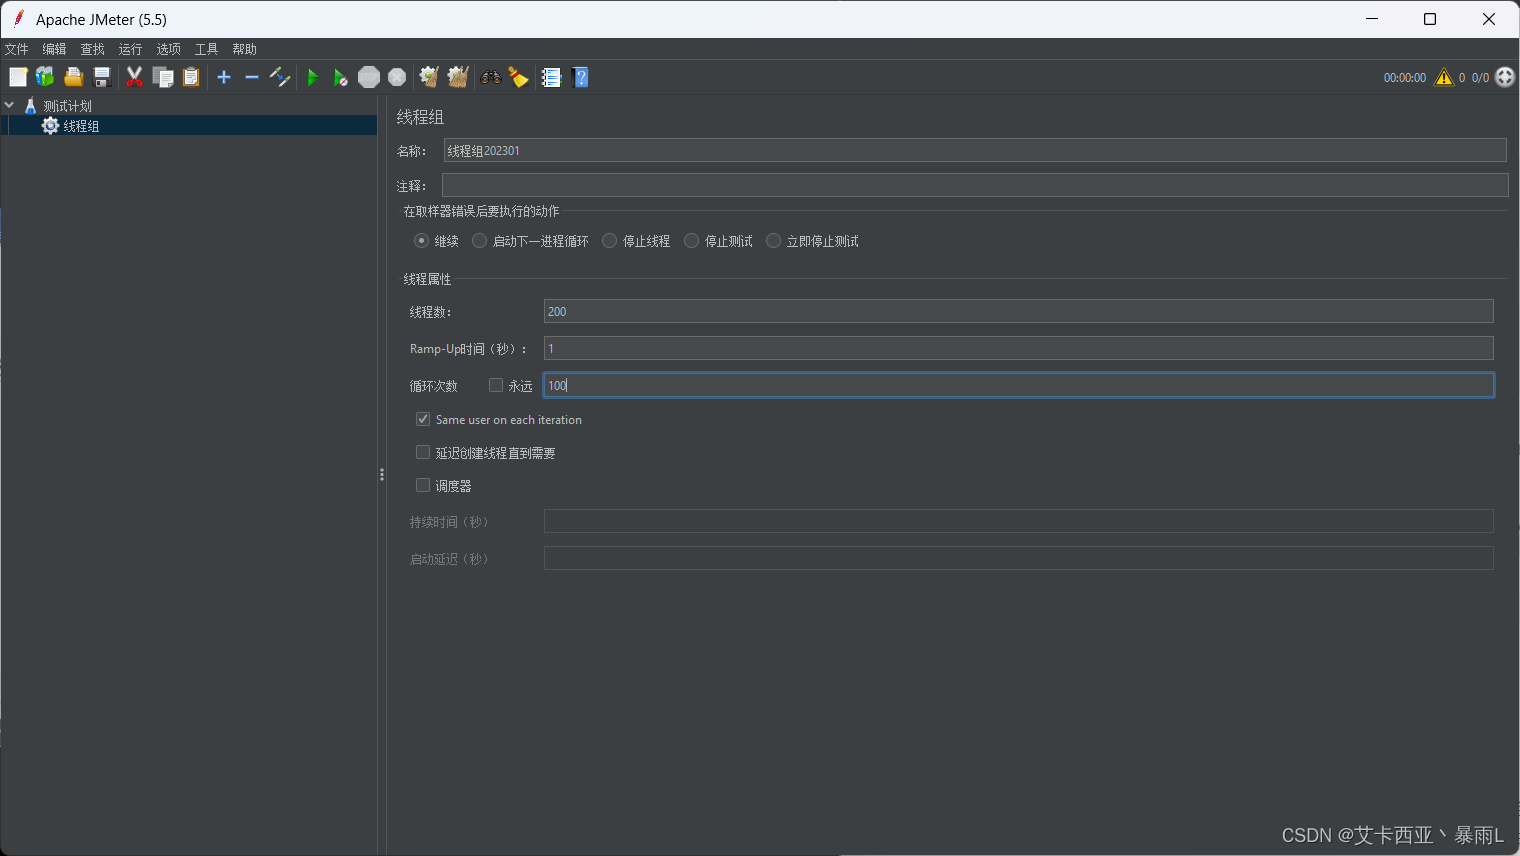Image resolution: width=1520 pixels, height=856 pixels.
Task: Open the 文件 menu
Action: (17, 49)
